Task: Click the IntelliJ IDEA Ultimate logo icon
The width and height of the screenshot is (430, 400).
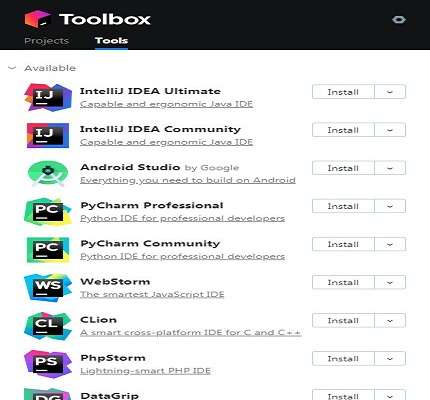Action: tap(48, 97)
